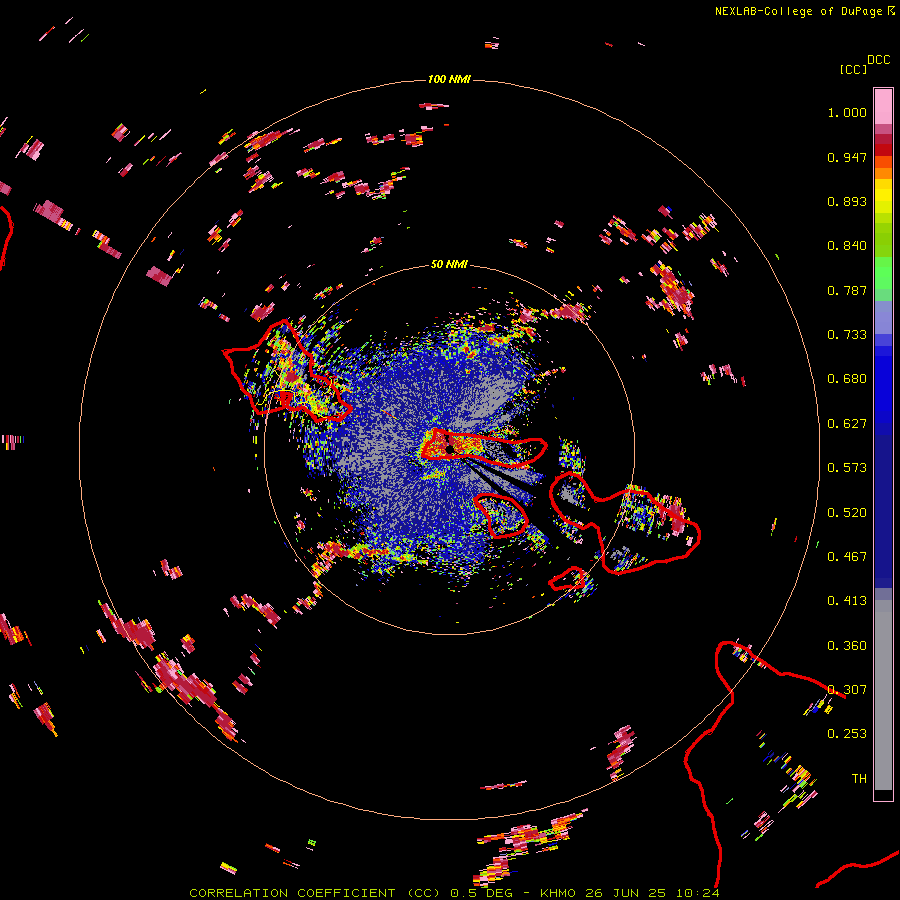900x900 pixels.
Task: Click the TH threshold label on the scale
Action: (859, 778)
